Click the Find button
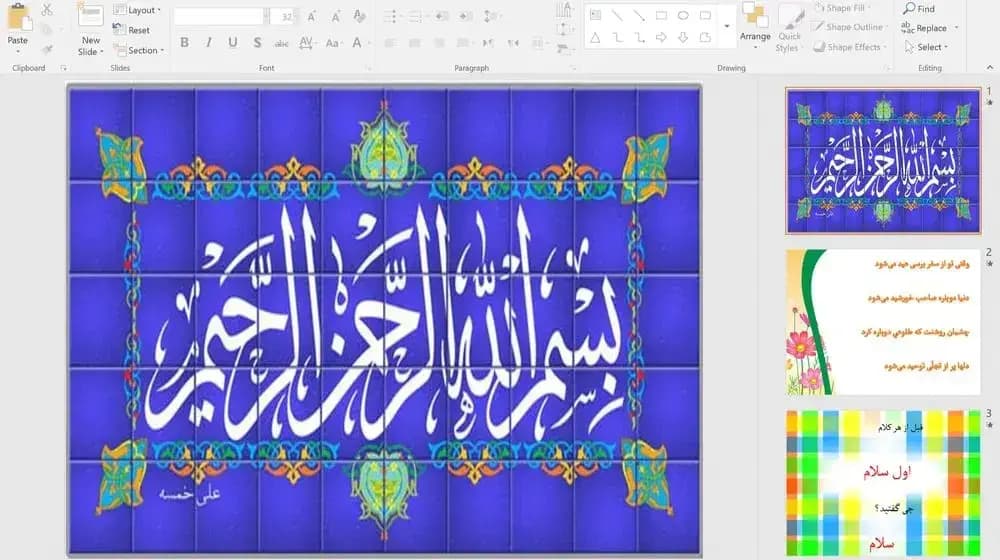The width and height of the screenshot is (1000, 560). pyautogui.click(x=919, y=8)
